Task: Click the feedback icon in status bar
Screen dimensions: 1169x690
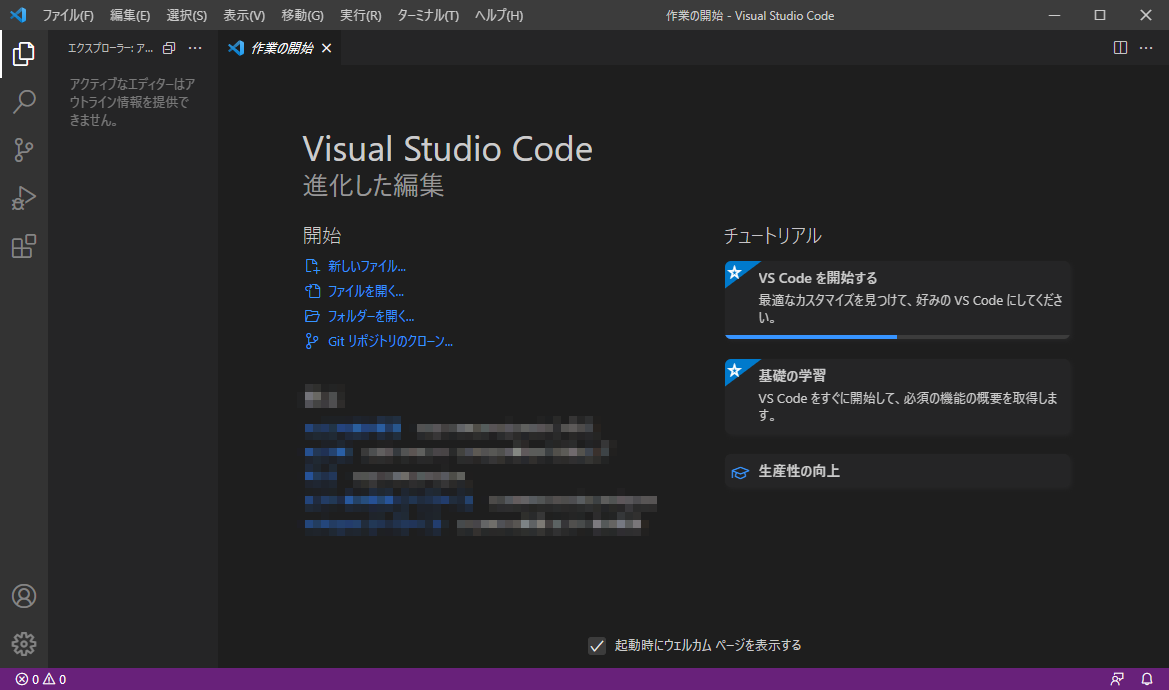Action: tap(1117, 679)
